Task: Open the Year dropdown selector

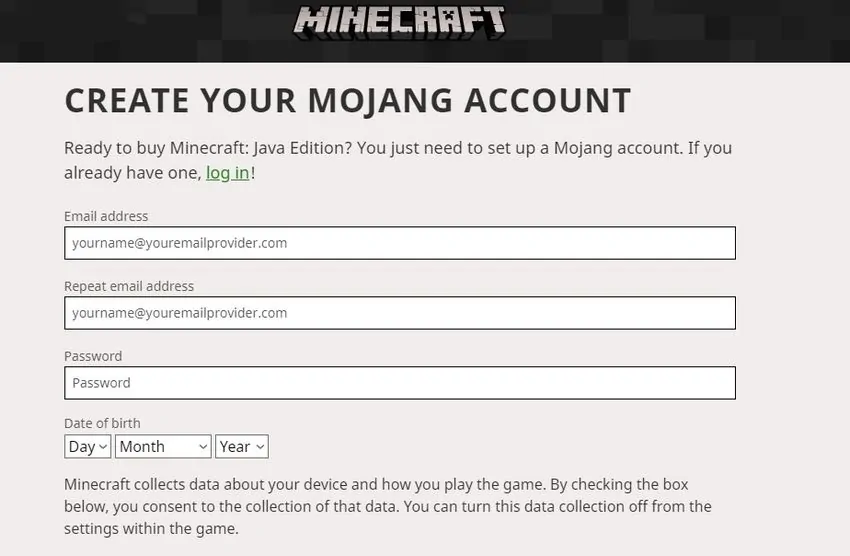Action: [241, 447]
